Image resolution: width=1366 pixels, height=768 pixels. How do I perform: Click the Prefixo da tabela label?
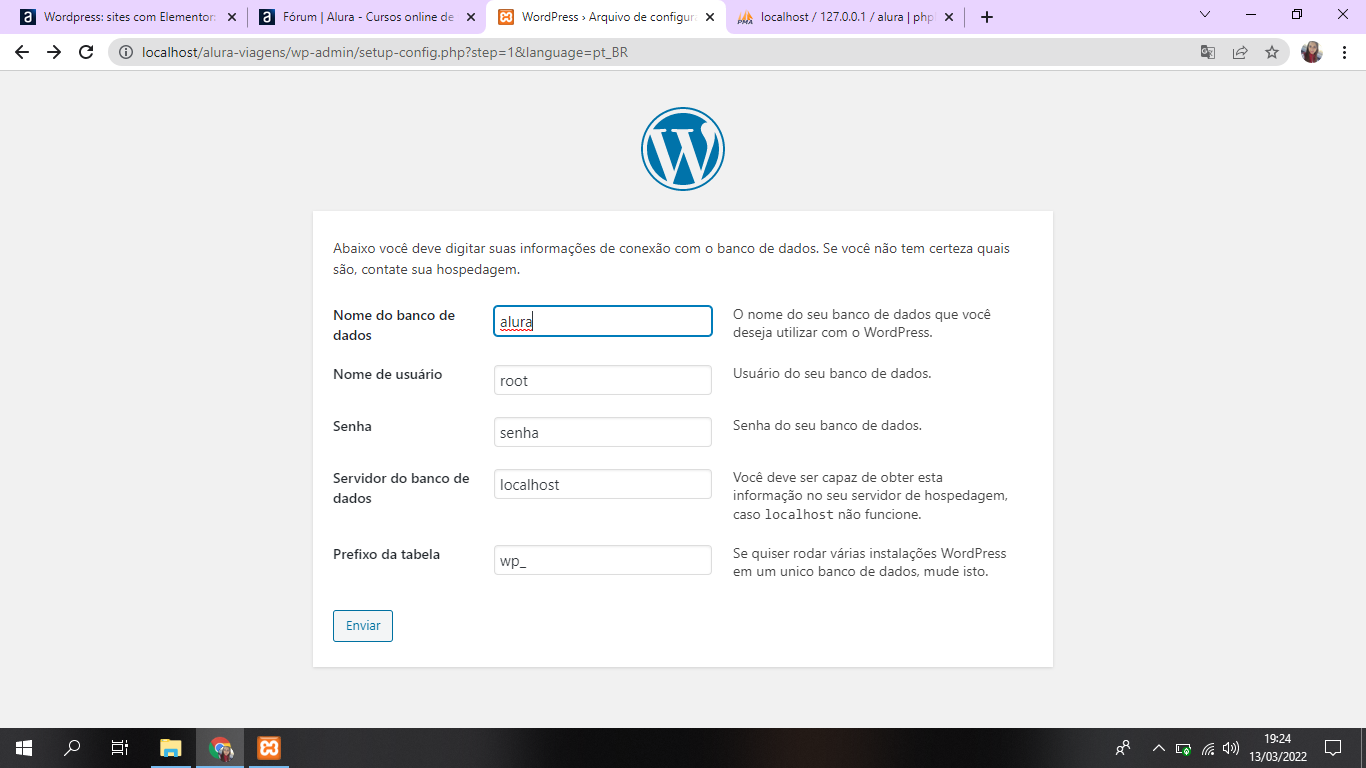(386, 554)
